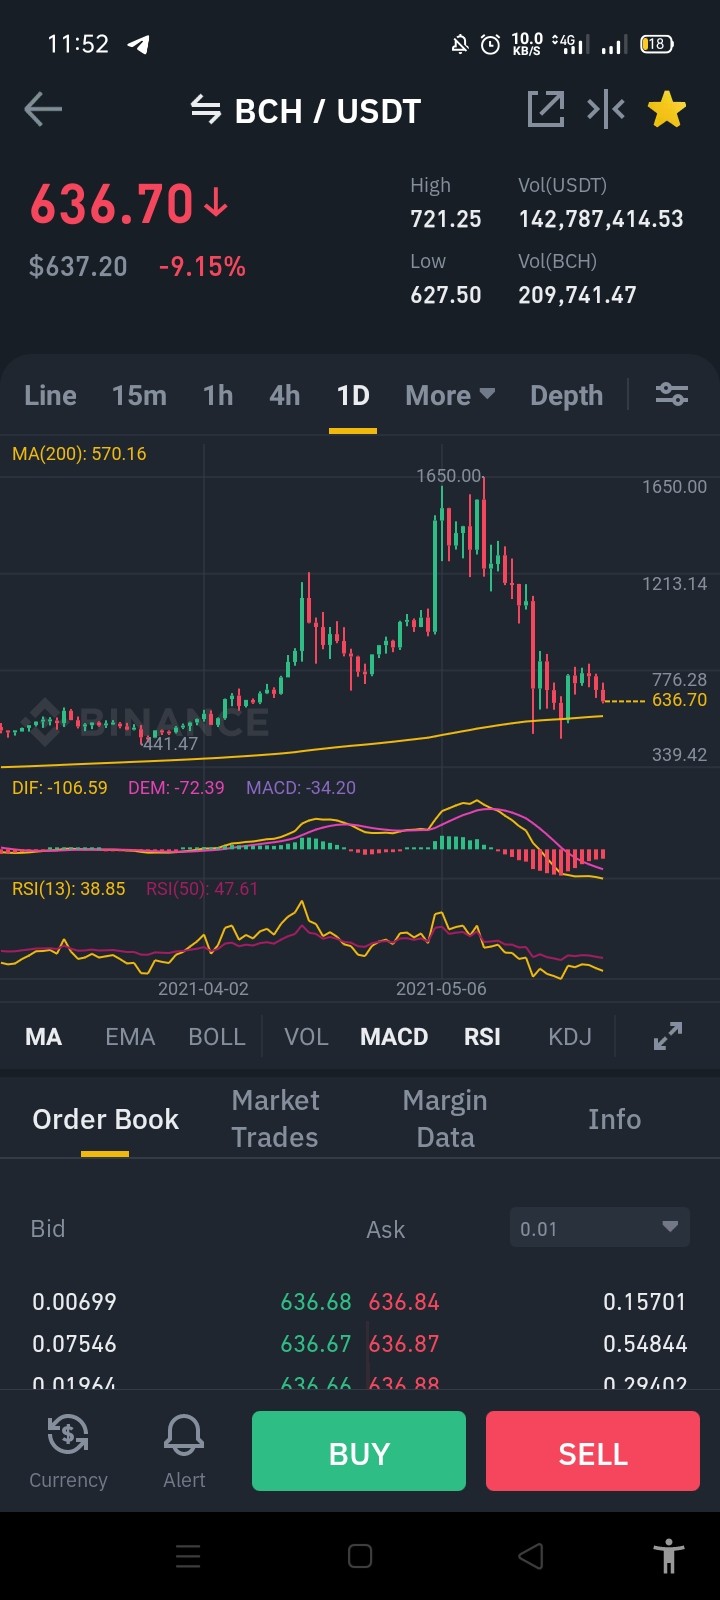Screen dimensions: 720x1600
Task: Switch to the 4h timeframe
Action: (284, 395)
